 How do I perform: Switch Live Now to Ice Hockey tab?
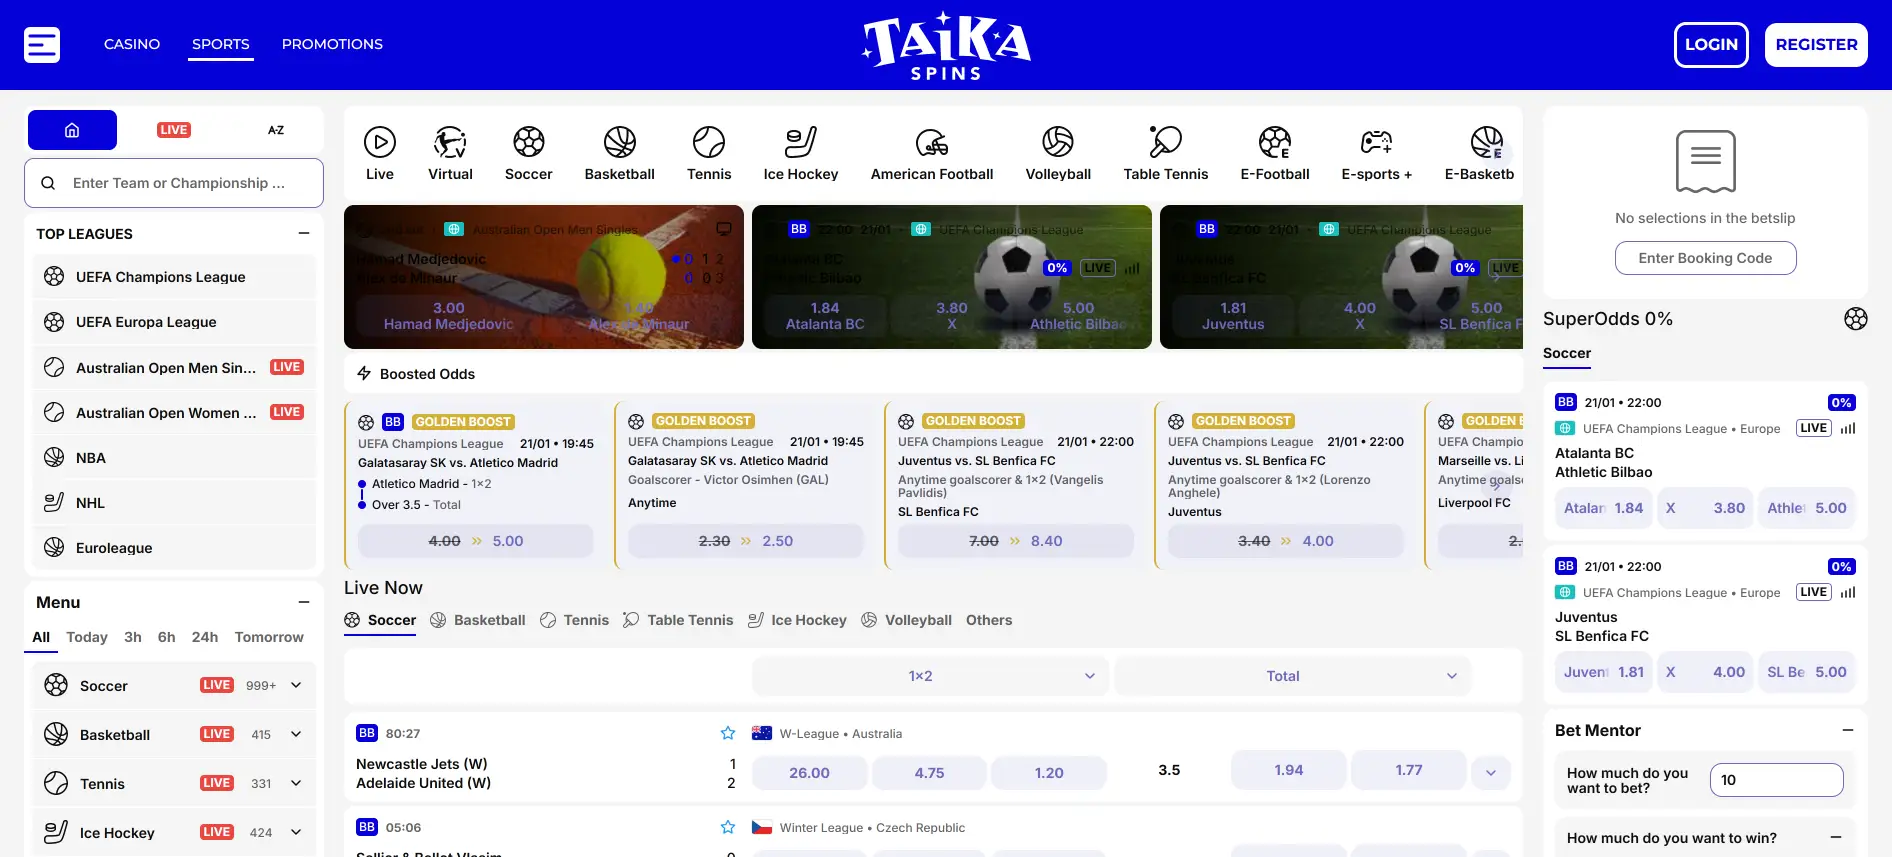click(x=797, y=620)
